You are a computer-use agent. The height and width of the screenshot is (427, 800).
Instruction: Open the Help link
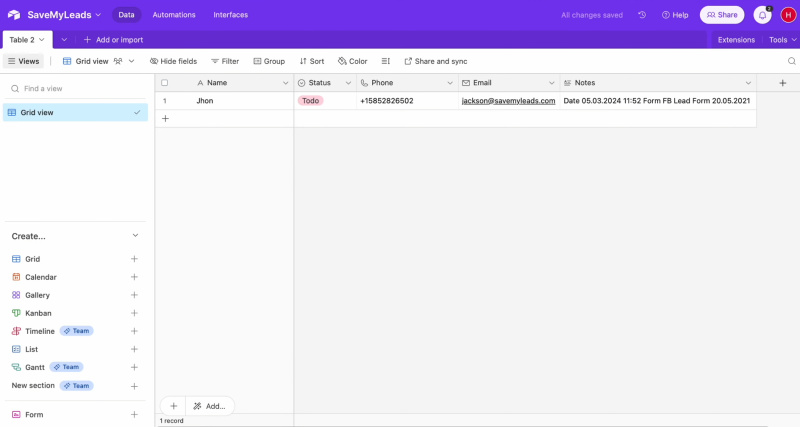[675, 15]
